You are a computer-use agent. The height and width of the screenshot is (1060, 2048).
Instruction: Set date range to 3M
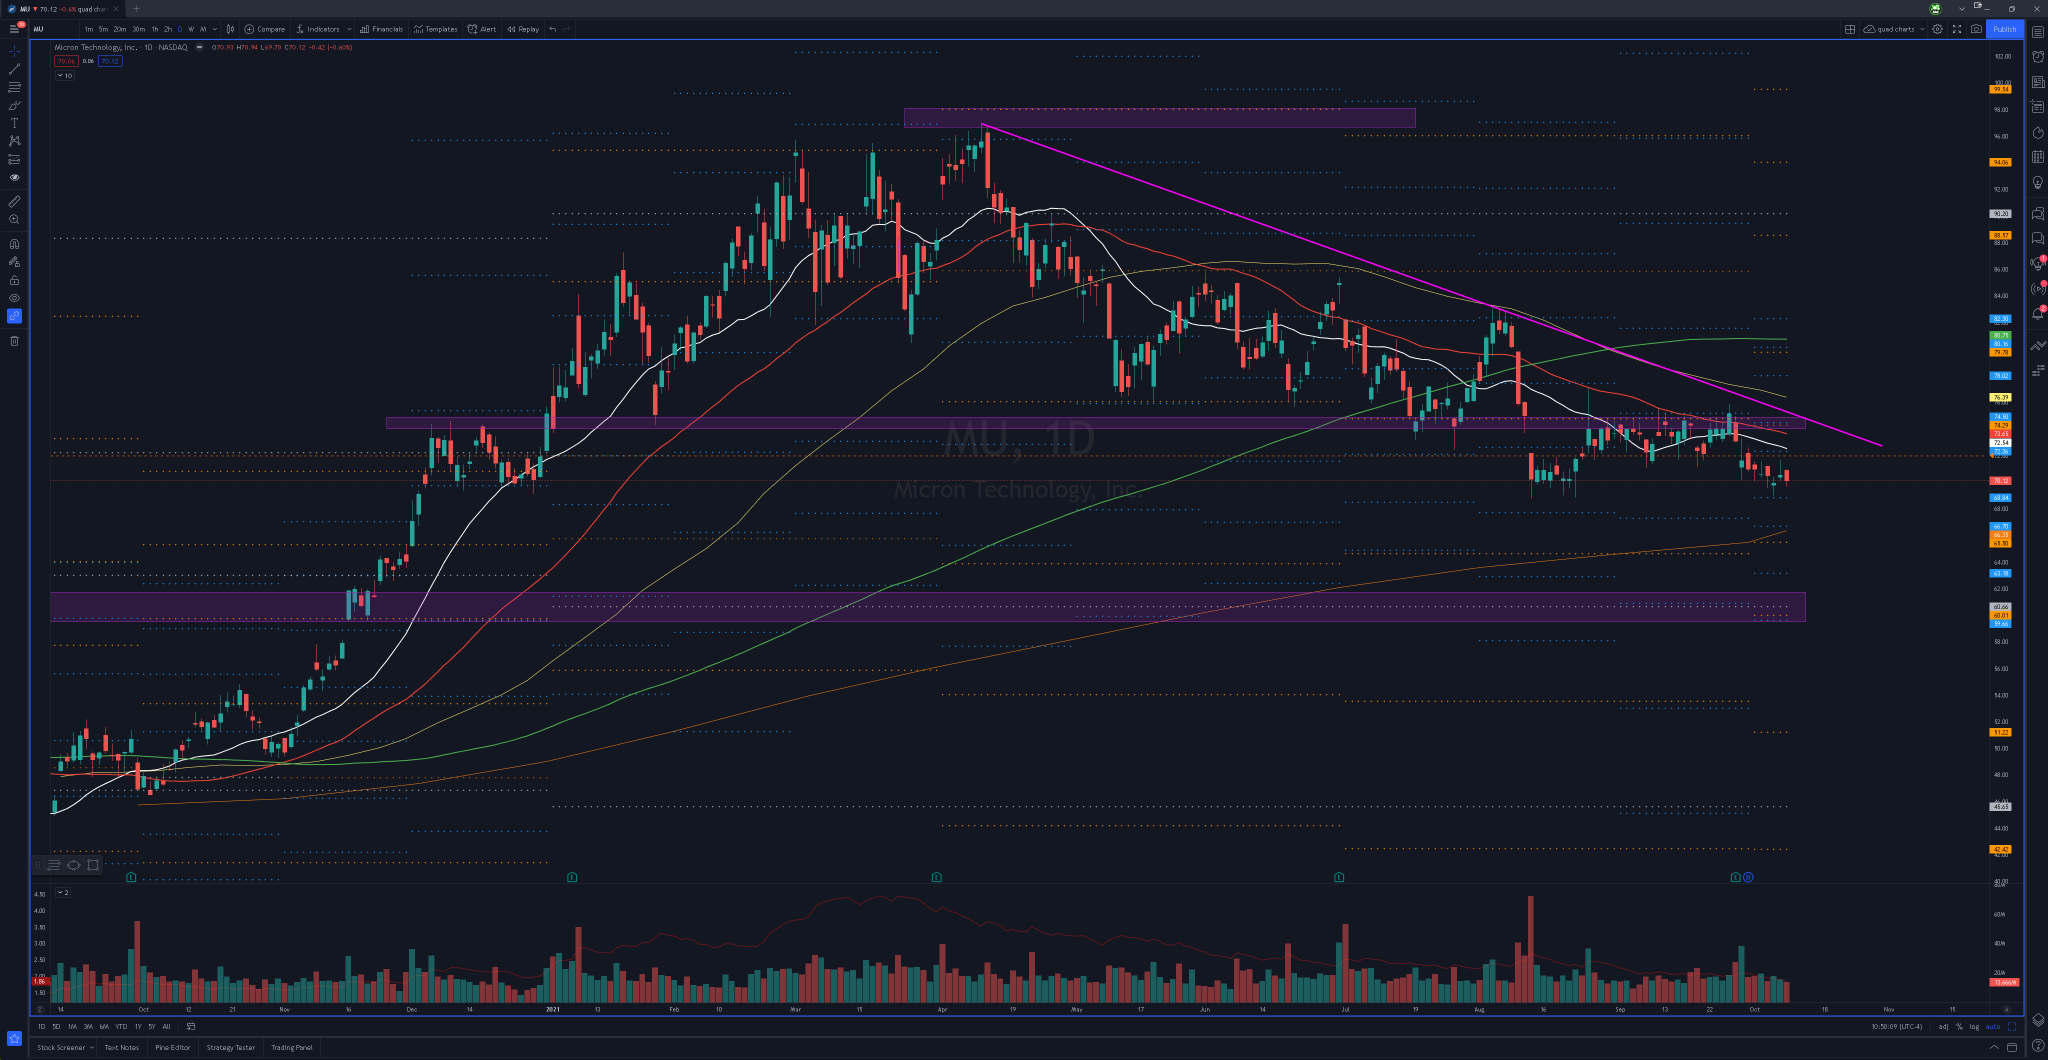[88, 1026]
